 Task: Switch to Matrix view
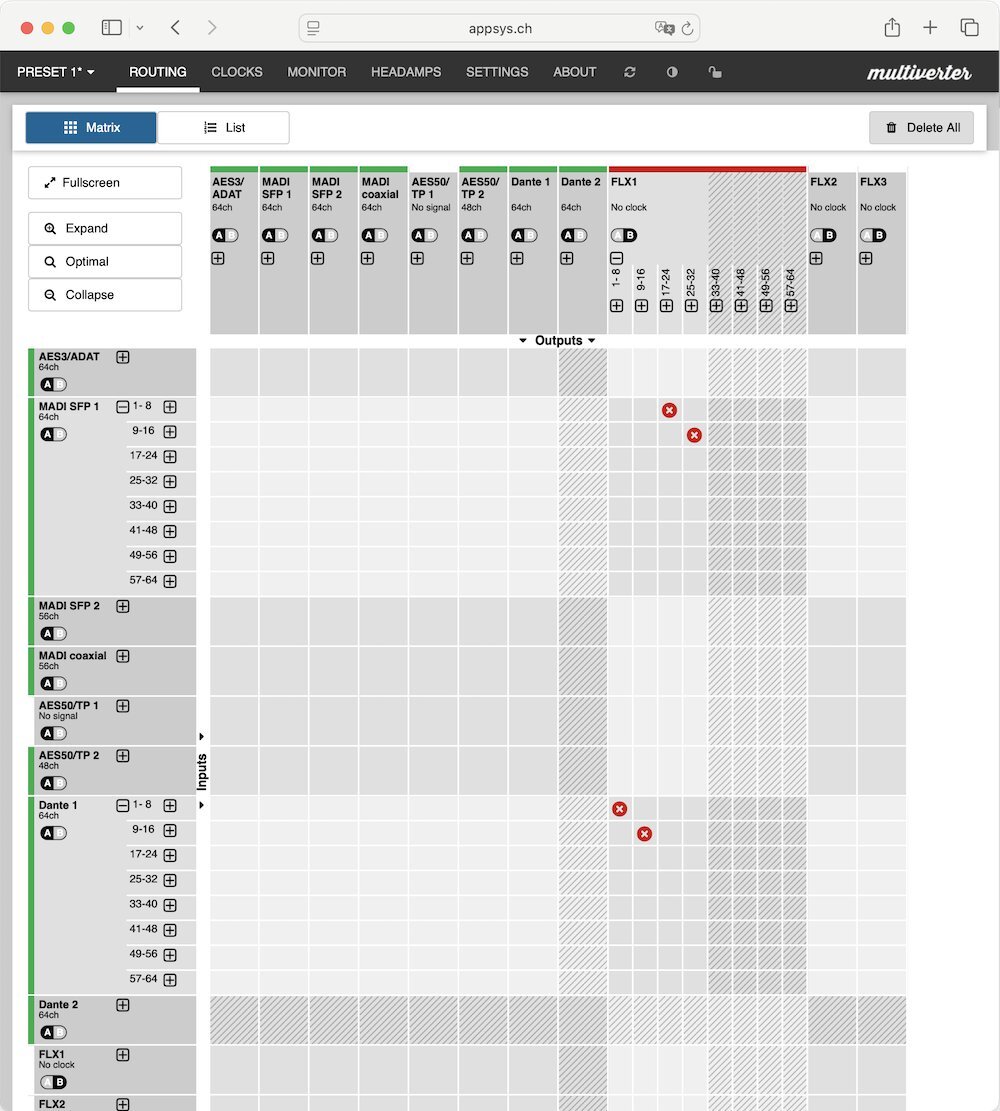coord(91,128)
